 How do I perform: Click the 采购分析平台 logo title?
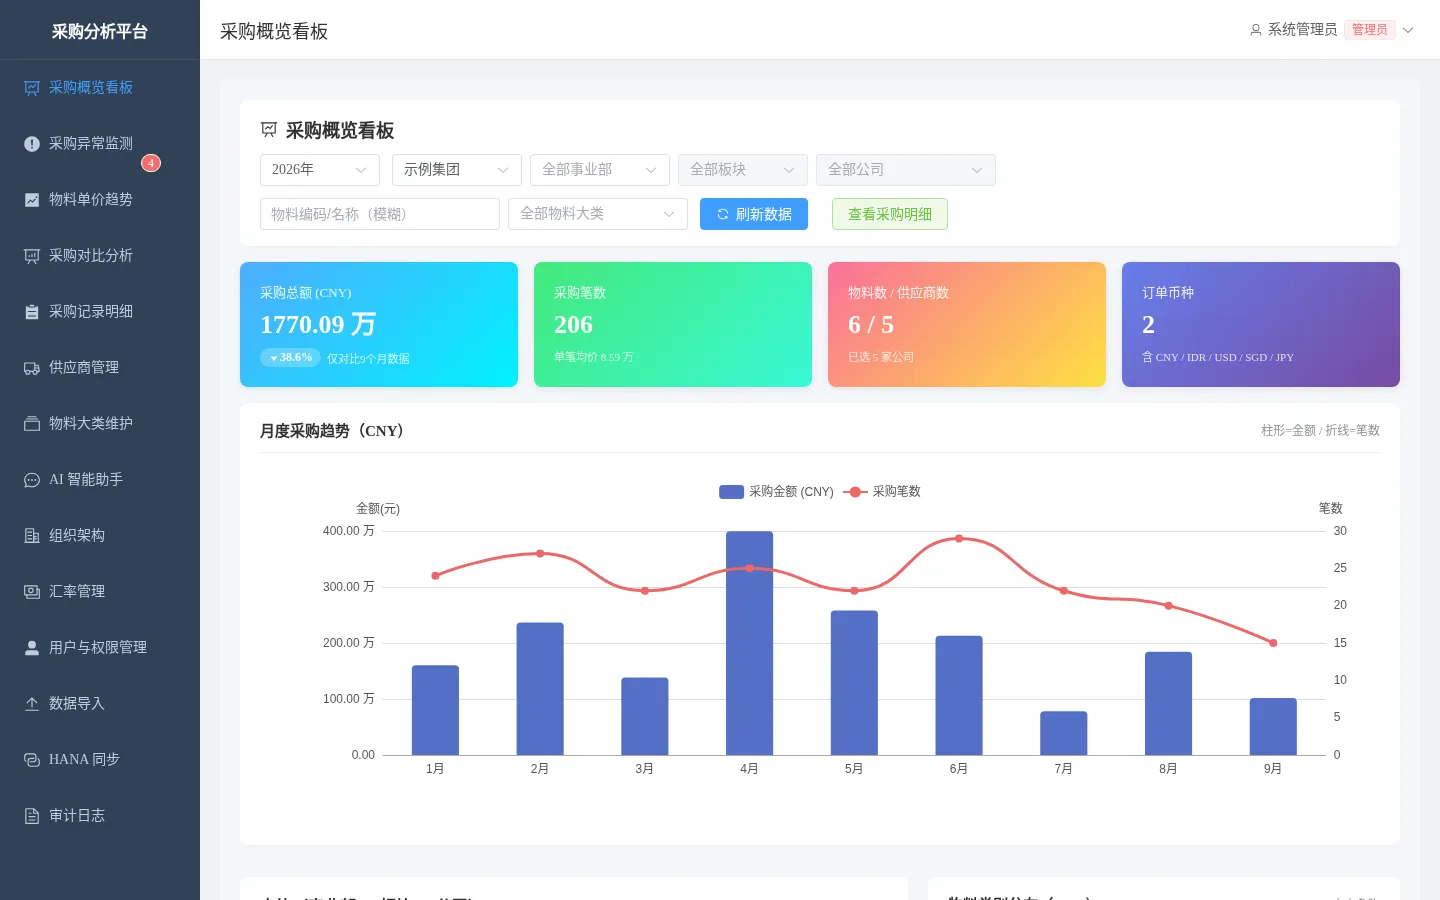coord(100,31)
